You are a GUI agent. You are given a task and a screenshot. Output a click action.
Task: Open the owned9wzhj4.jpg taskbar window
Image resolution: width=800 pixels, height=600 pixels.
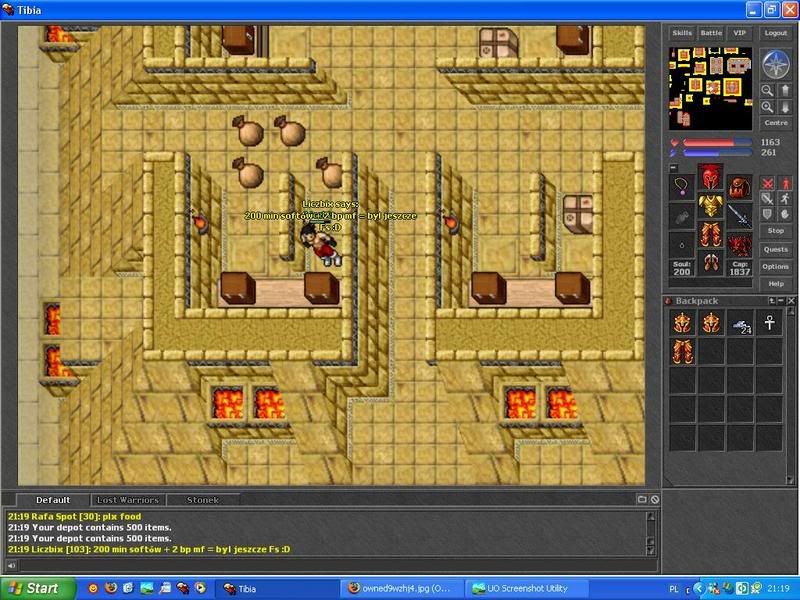(401, 589)
